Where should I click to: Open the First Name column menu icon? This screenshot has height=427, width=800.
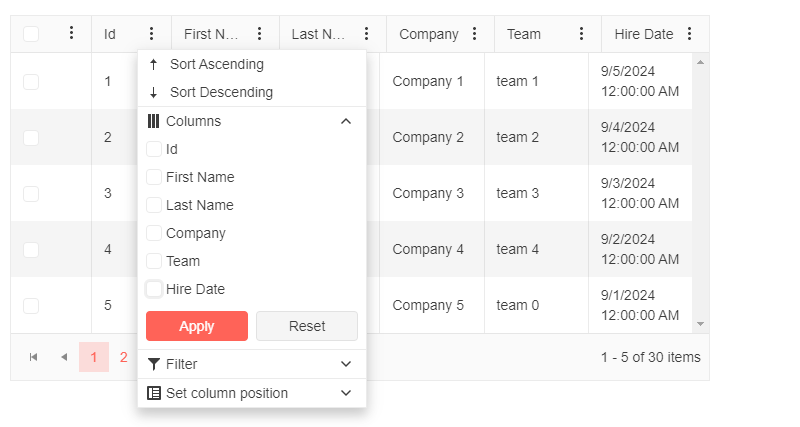click(259, 34)
